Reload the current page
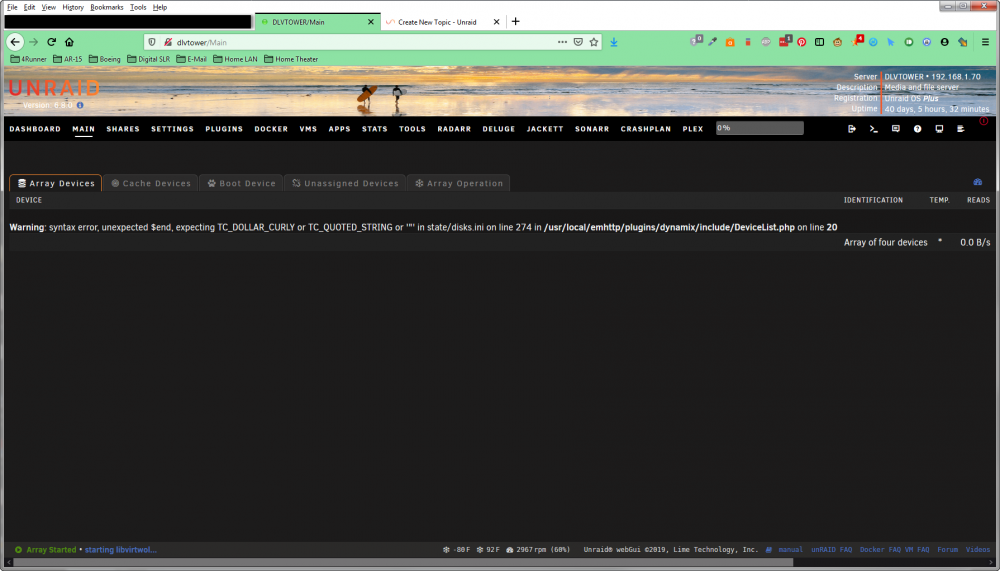Screen dimensions: 1000x571 click(52, 42)
